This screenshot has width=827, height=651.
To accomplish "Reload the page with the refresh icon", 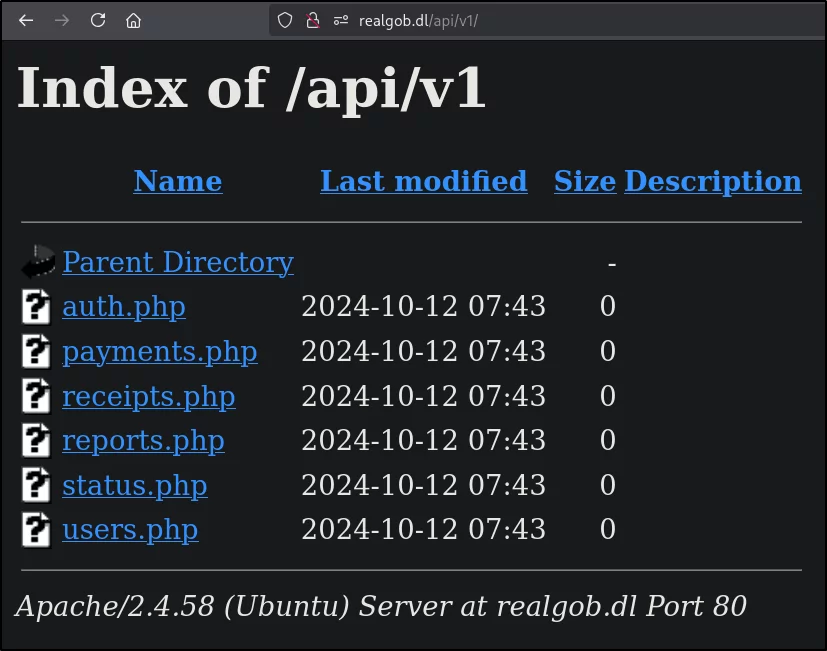I will coord(98,21).
